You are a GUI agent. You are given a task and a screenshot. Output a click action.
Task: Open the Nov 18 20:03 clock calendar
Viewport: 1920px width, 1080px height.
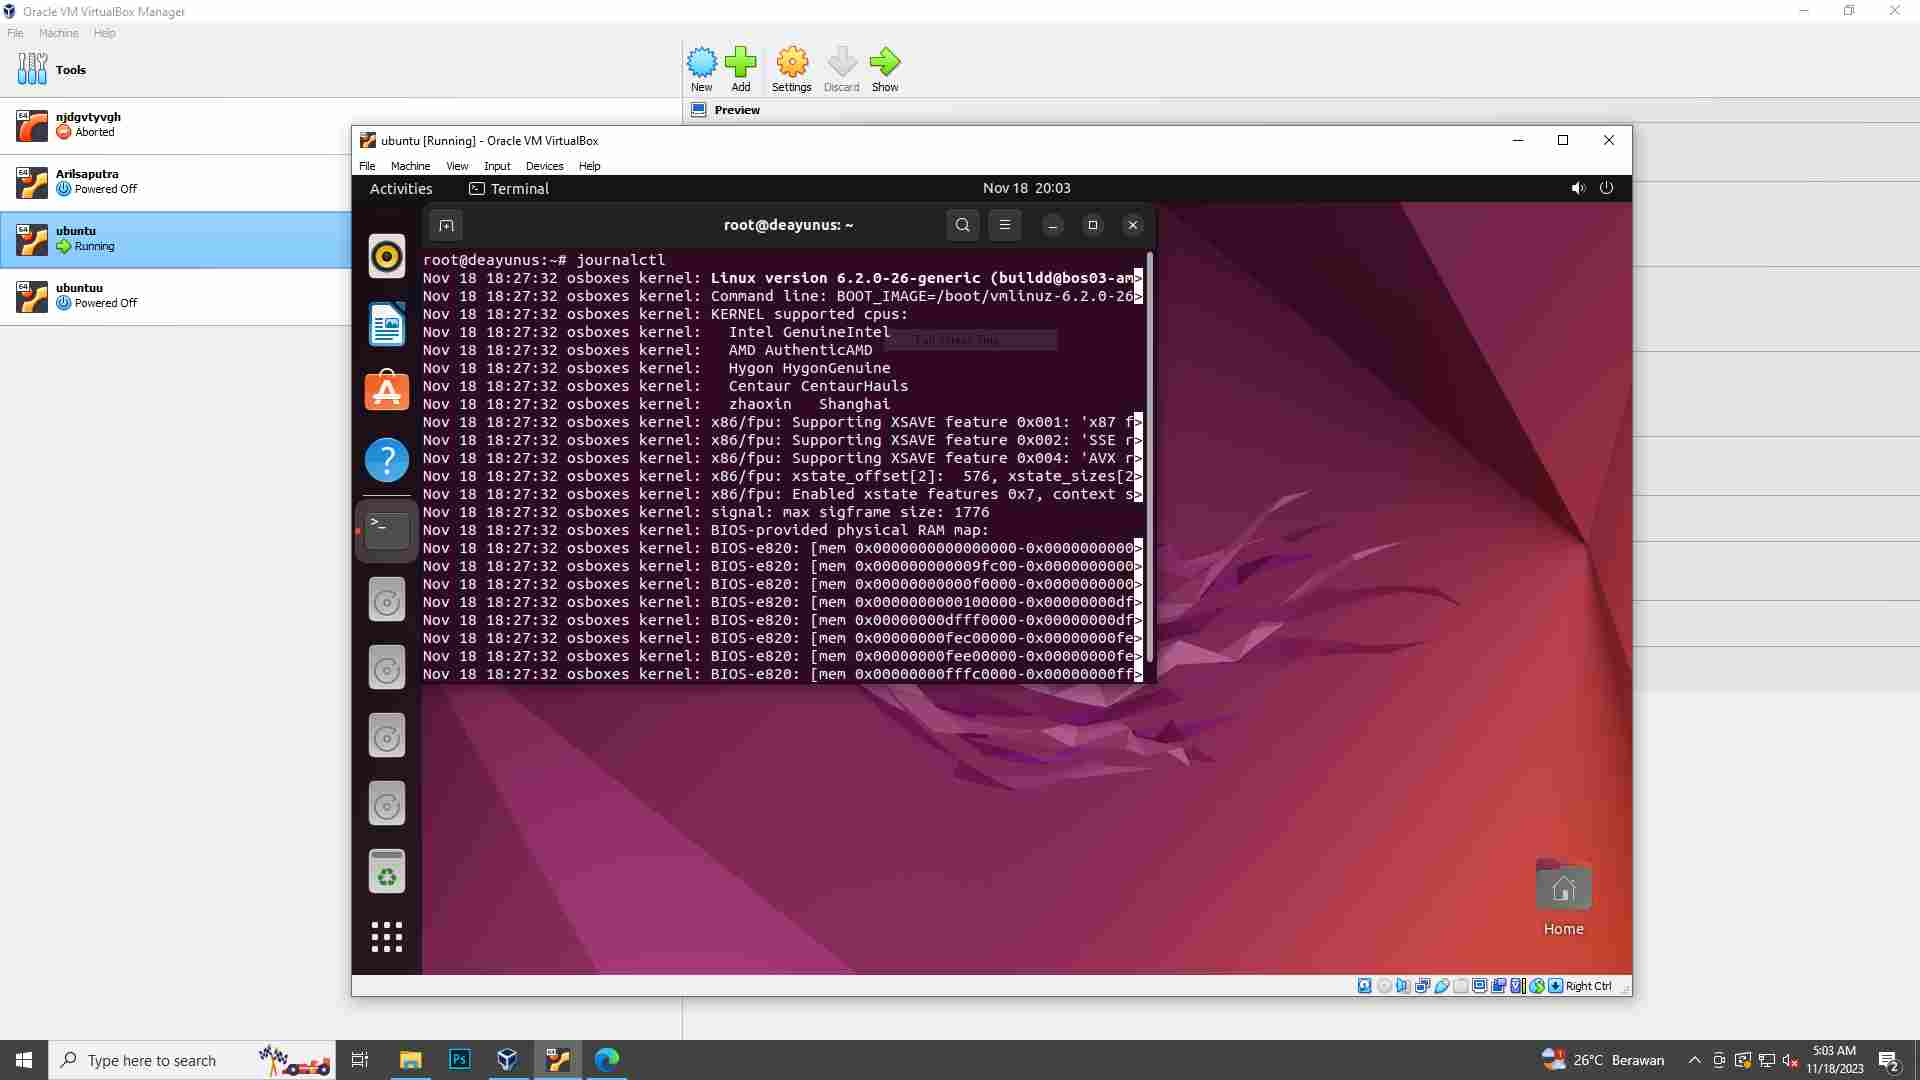pyautogui.click(x=1026, y=188)
